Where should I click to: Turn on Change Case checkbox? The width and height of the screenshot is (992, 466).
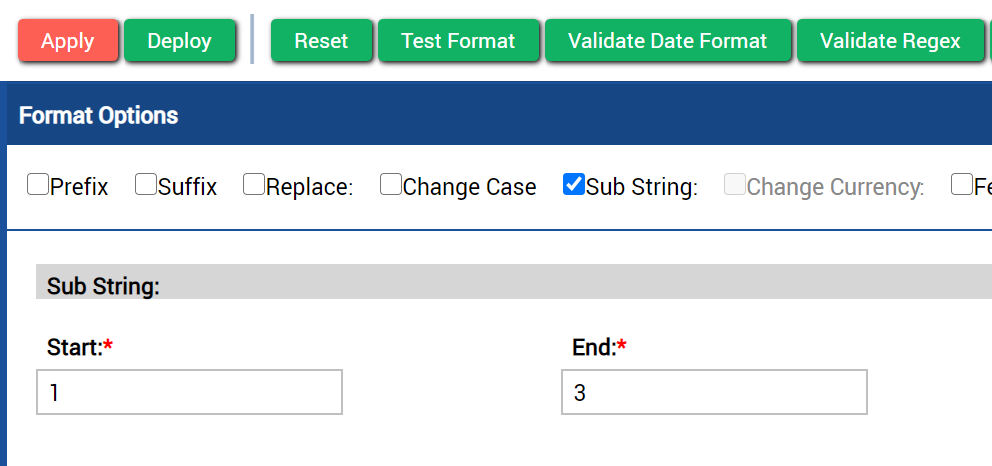click(x=390, y=185)
